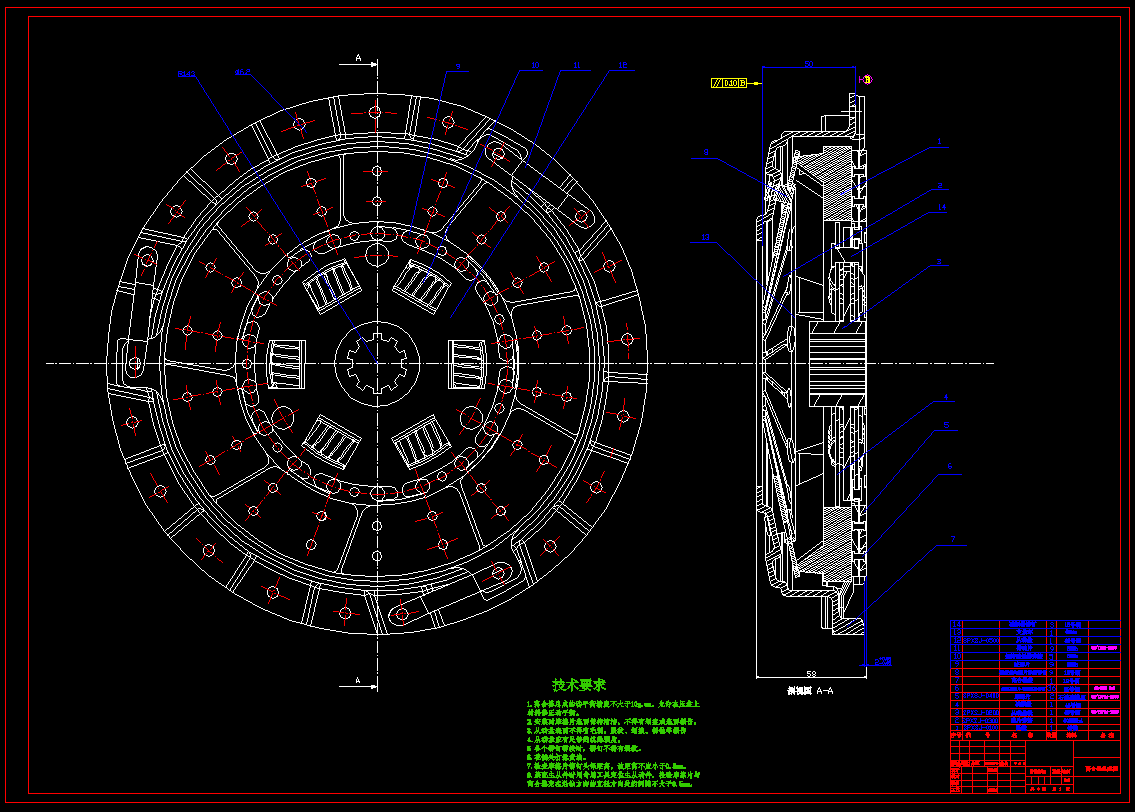Click callout number 11 leader label
The width and height of the screenshot is (1135, 812).
577,65
